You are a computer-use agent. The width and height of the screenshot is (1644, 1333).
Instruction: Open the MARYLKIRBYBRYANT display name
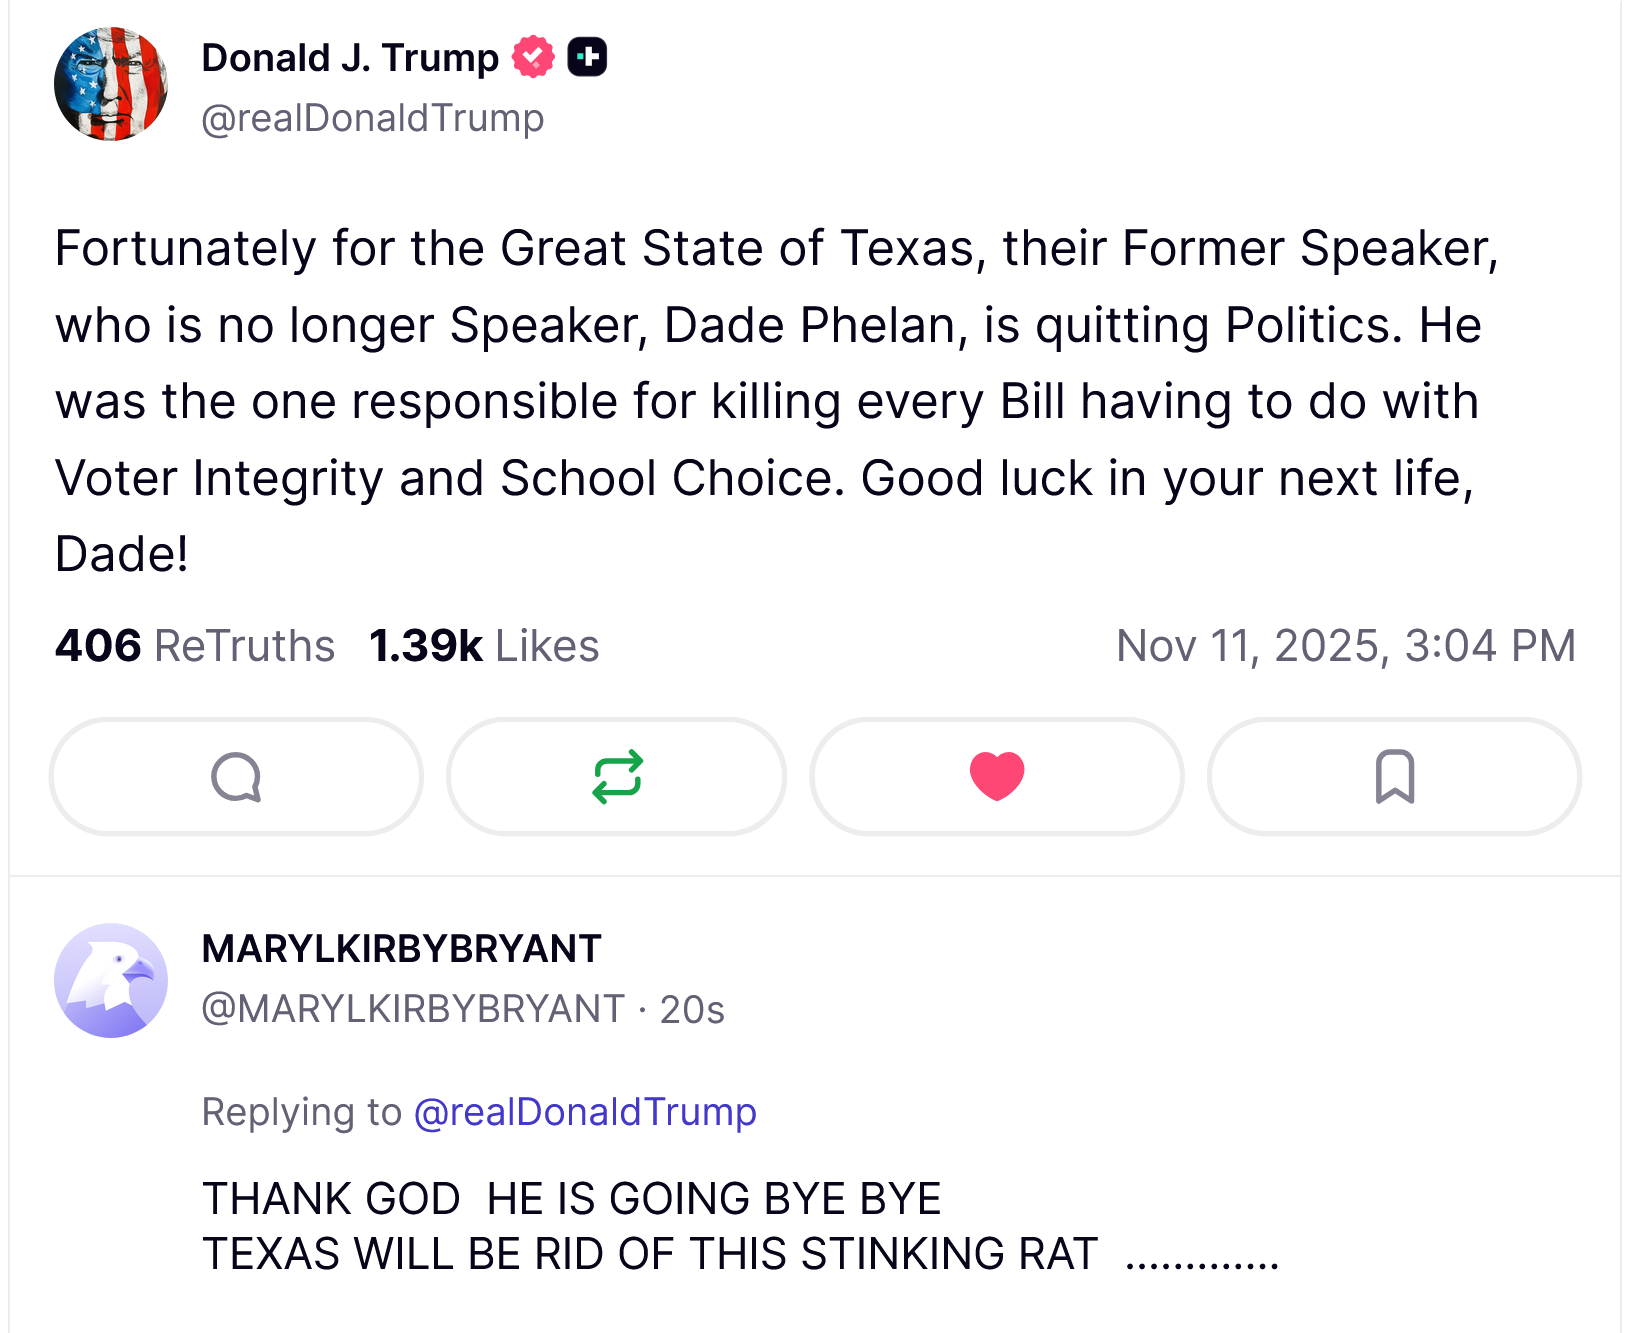(402, 949)
